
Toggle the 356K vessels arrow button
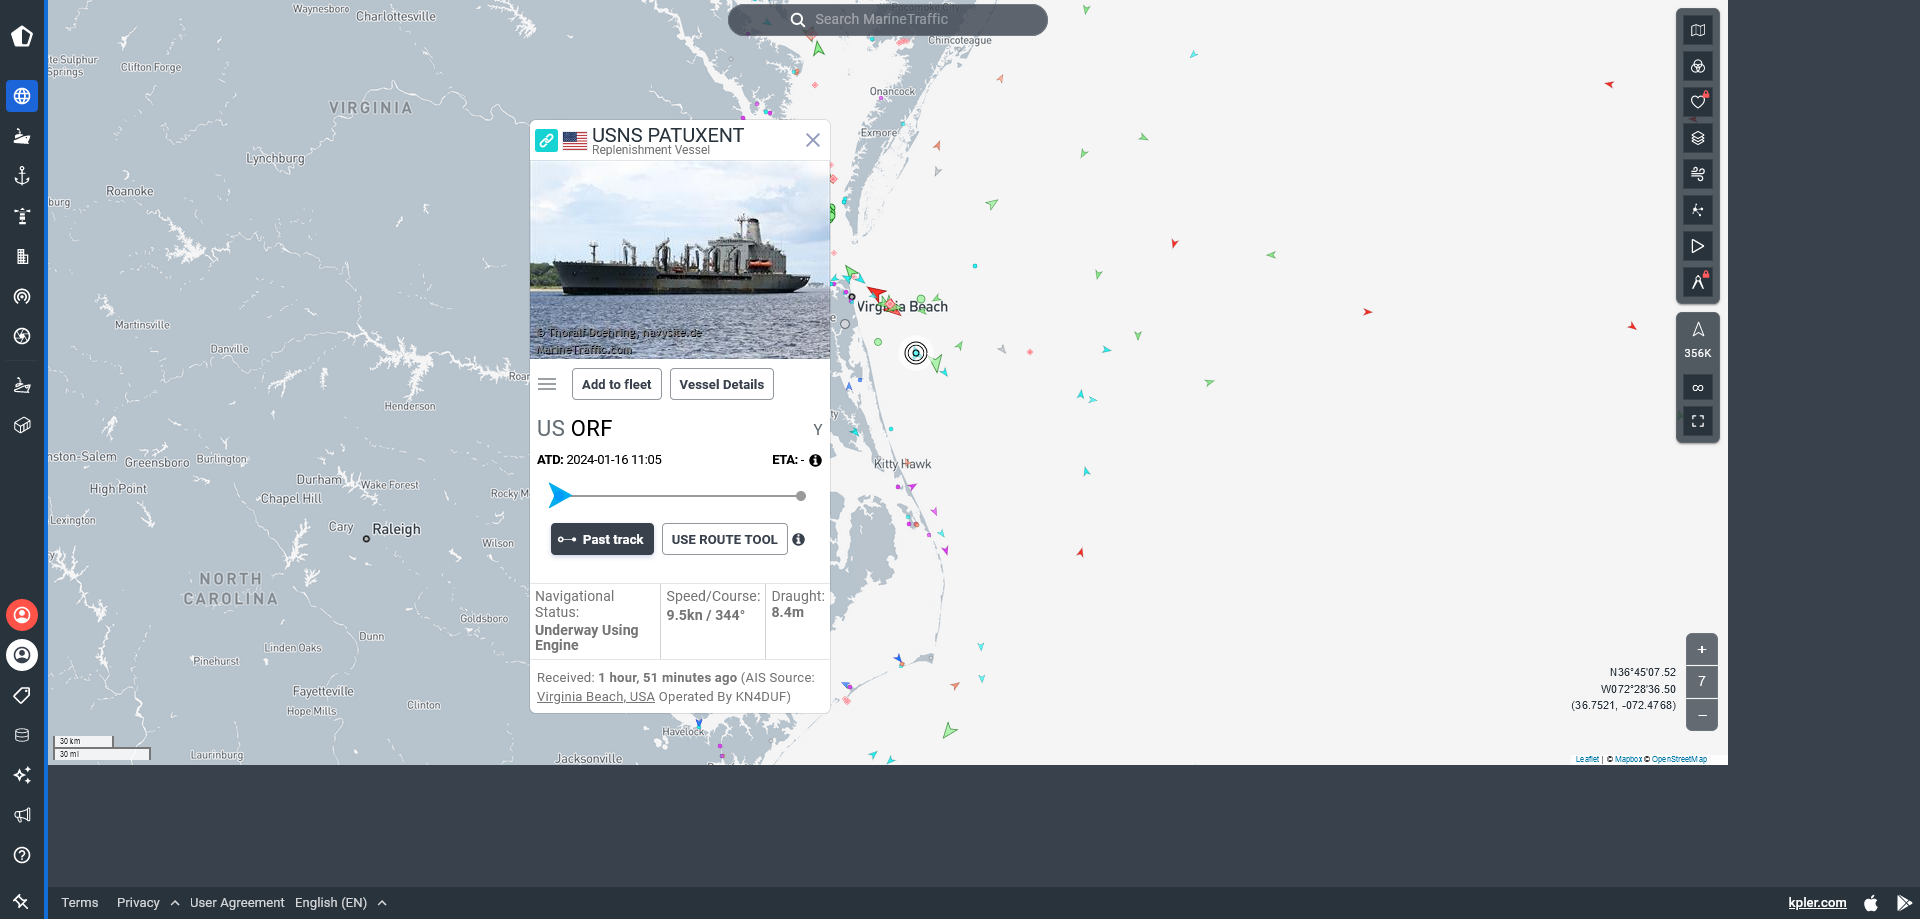[x=1698, y=340]
